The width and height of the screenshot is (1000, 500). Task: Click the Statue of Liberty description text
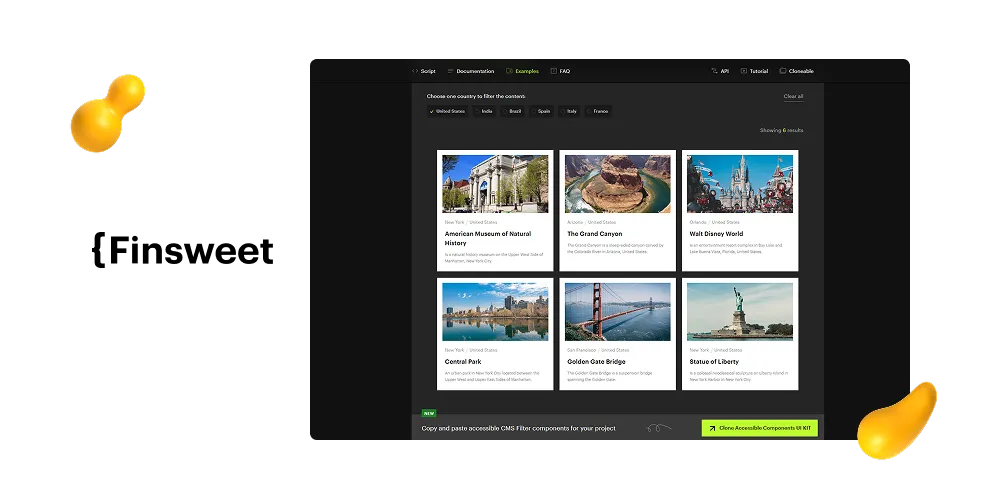pos(739,376)
